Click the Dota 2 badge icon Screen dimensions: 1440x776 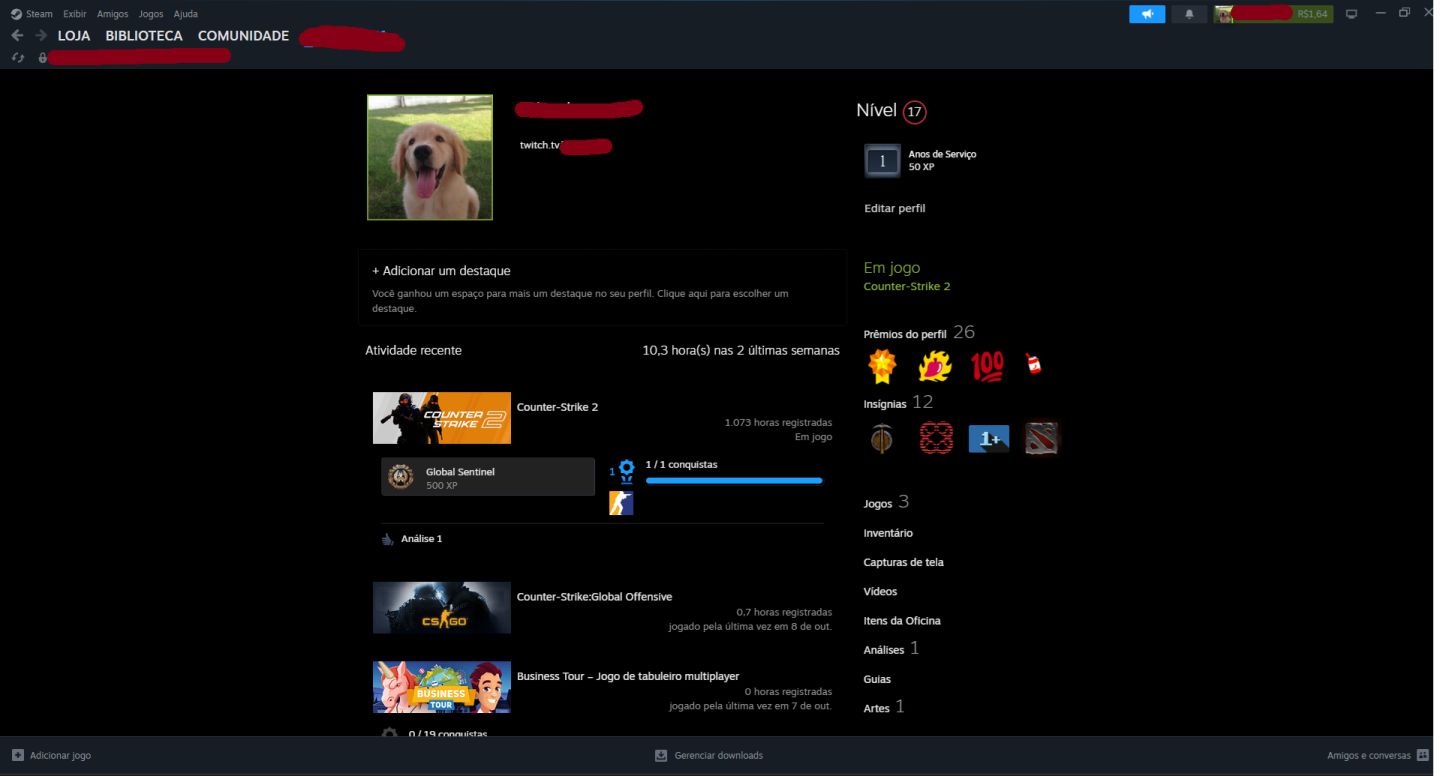tap(1042, 438)
